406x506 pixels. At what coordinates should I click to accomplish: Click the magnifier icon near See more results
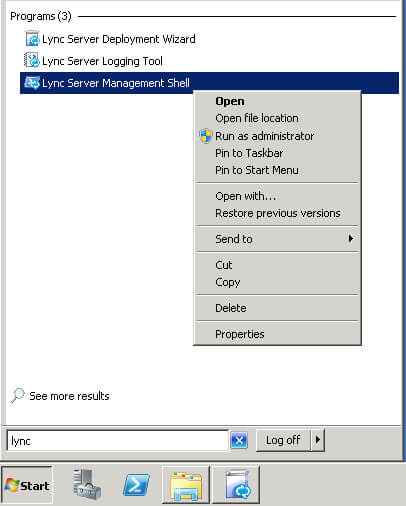18,396
